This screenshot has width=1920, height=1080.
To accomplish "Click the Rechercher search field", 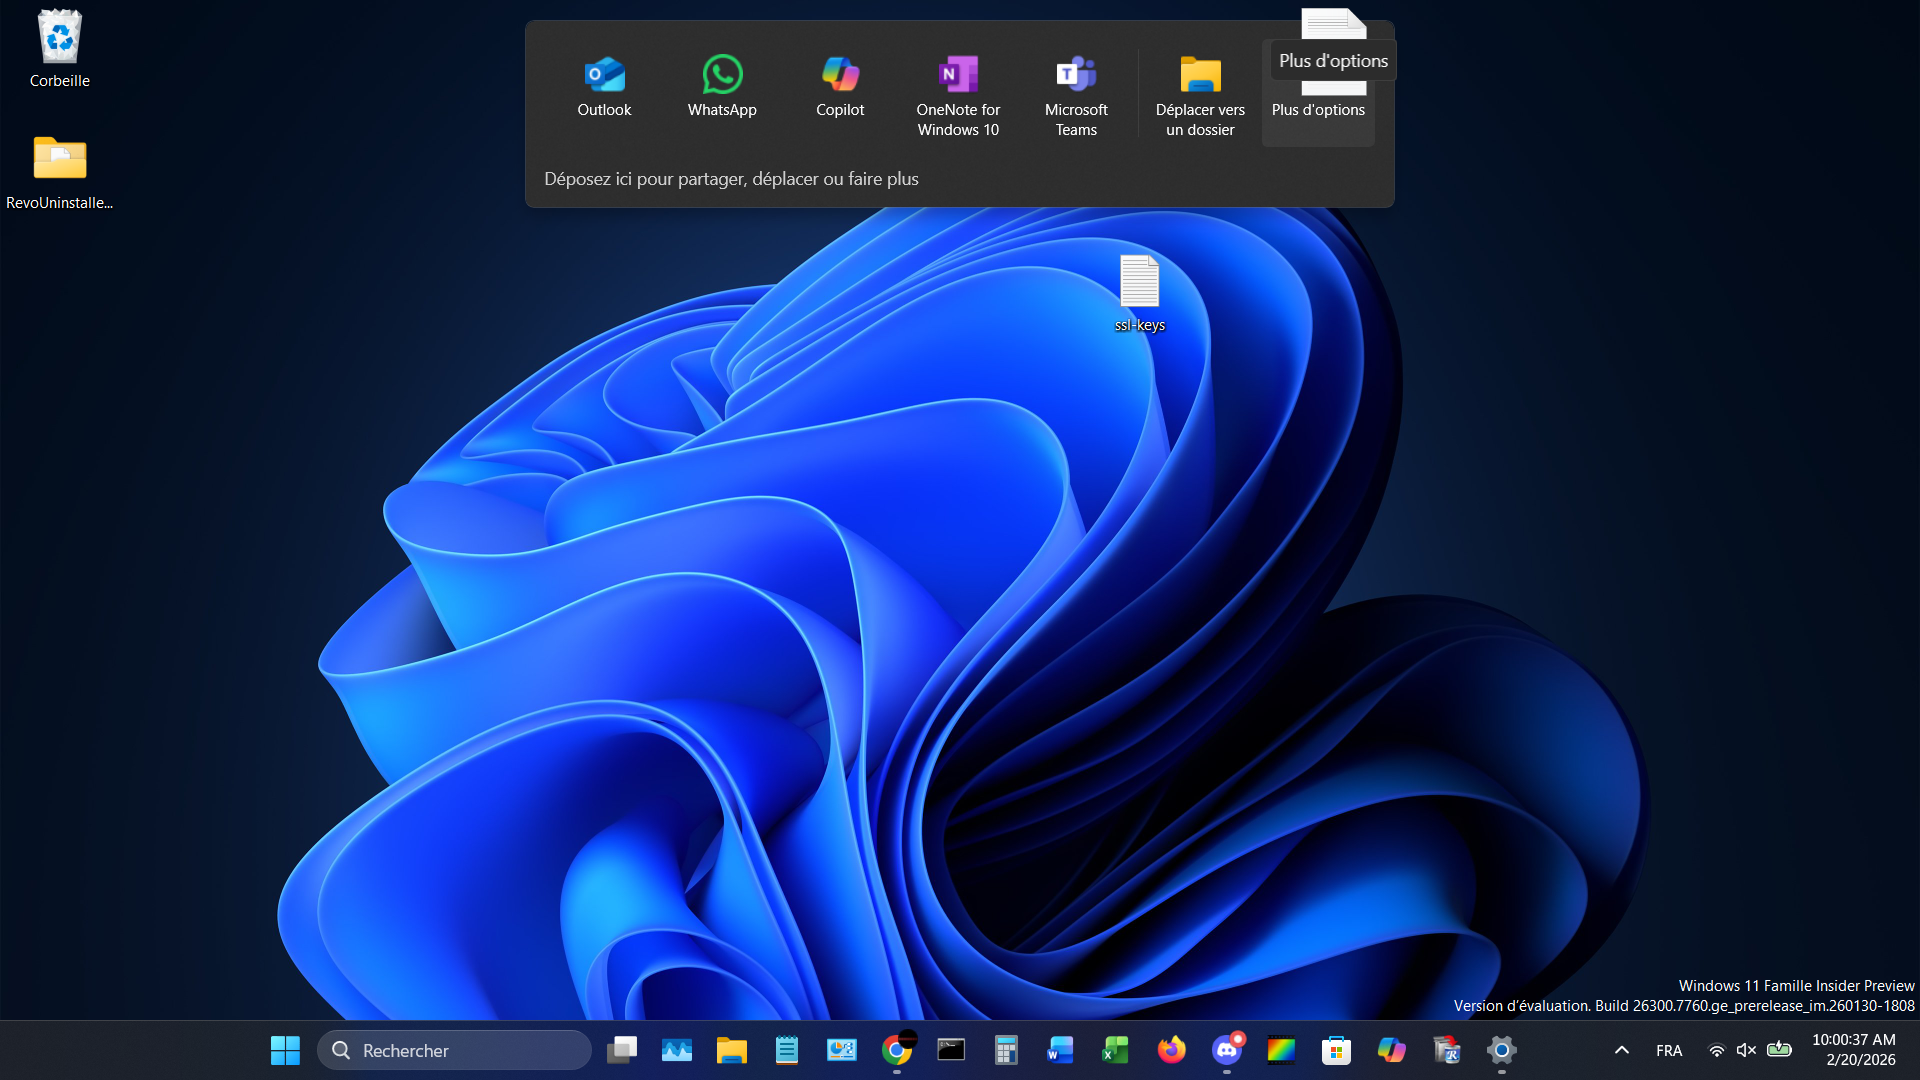I will click(x=455, y=1050).
